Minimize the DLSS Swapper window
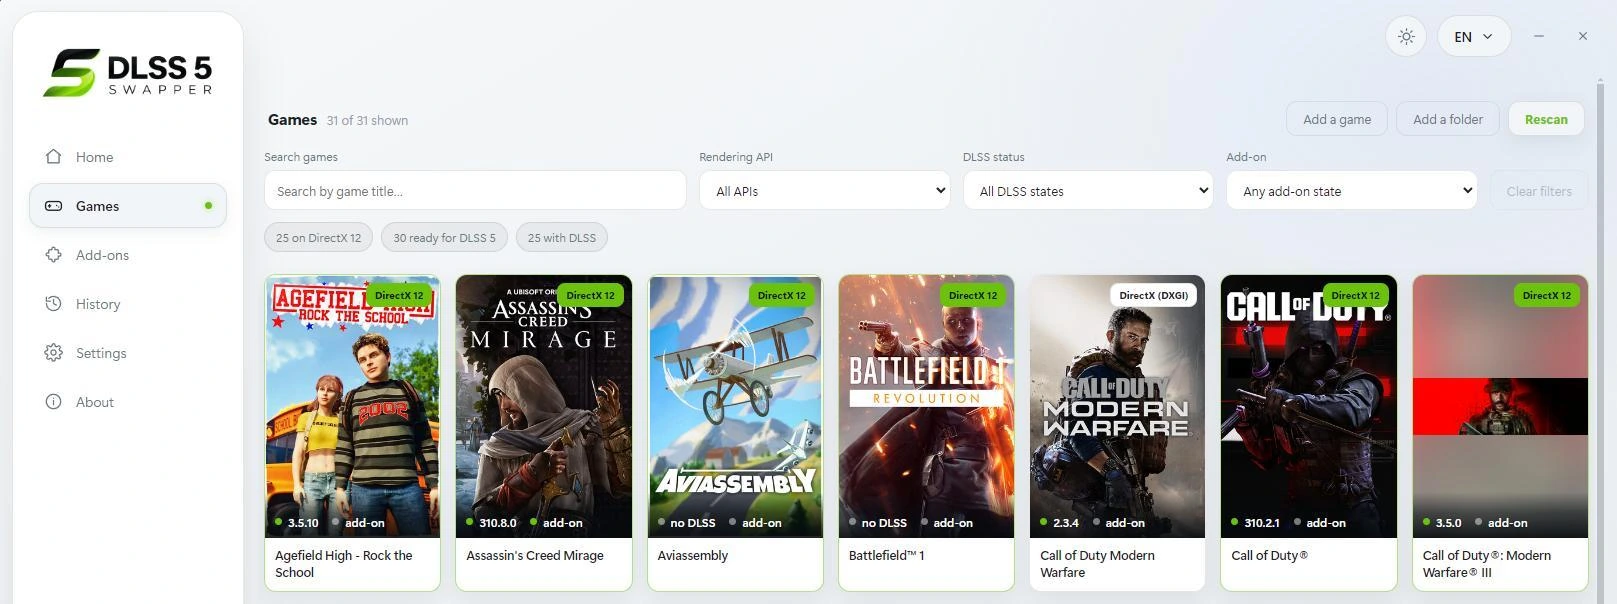Viewport: 1617px width, 604px height. click(x=1539, y=36)
